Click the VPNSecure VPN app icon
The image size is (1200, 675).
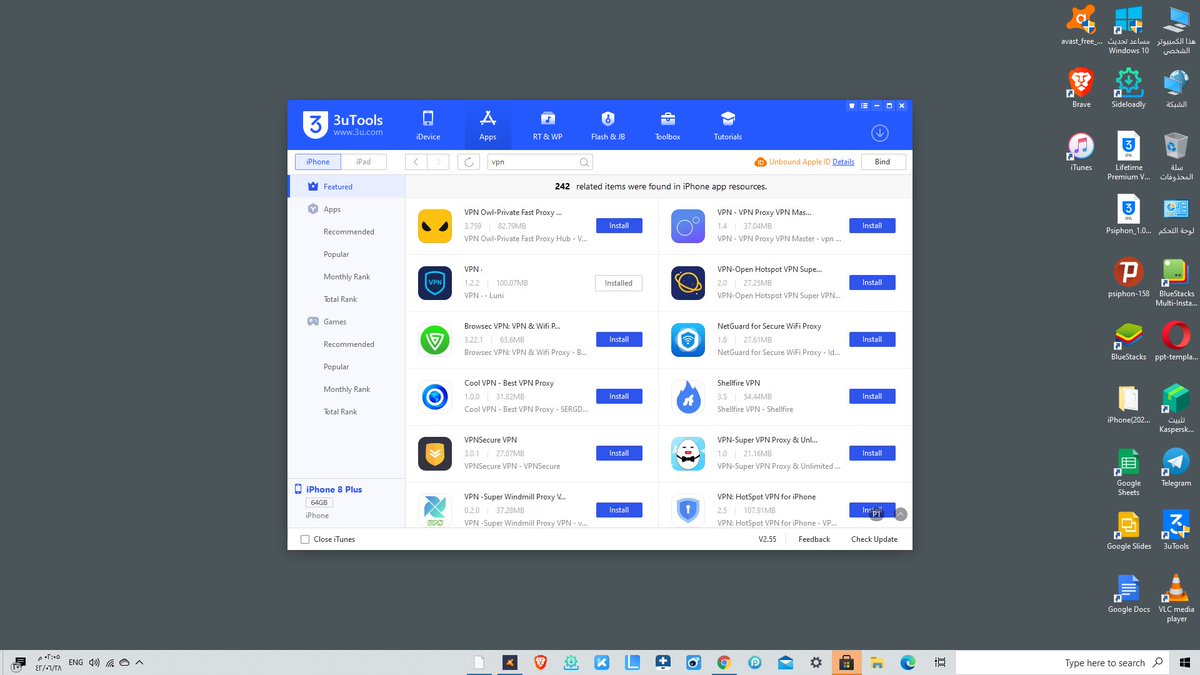435,454
